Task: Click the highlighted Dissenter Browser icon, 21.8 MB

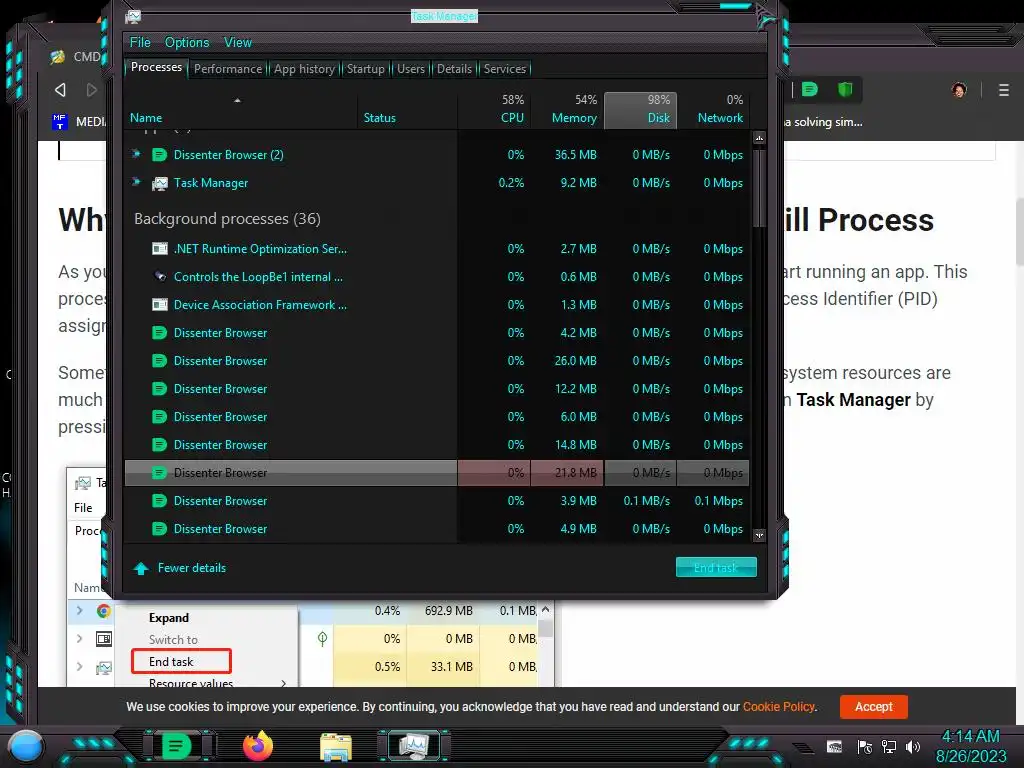Action: tap(159, 473)
